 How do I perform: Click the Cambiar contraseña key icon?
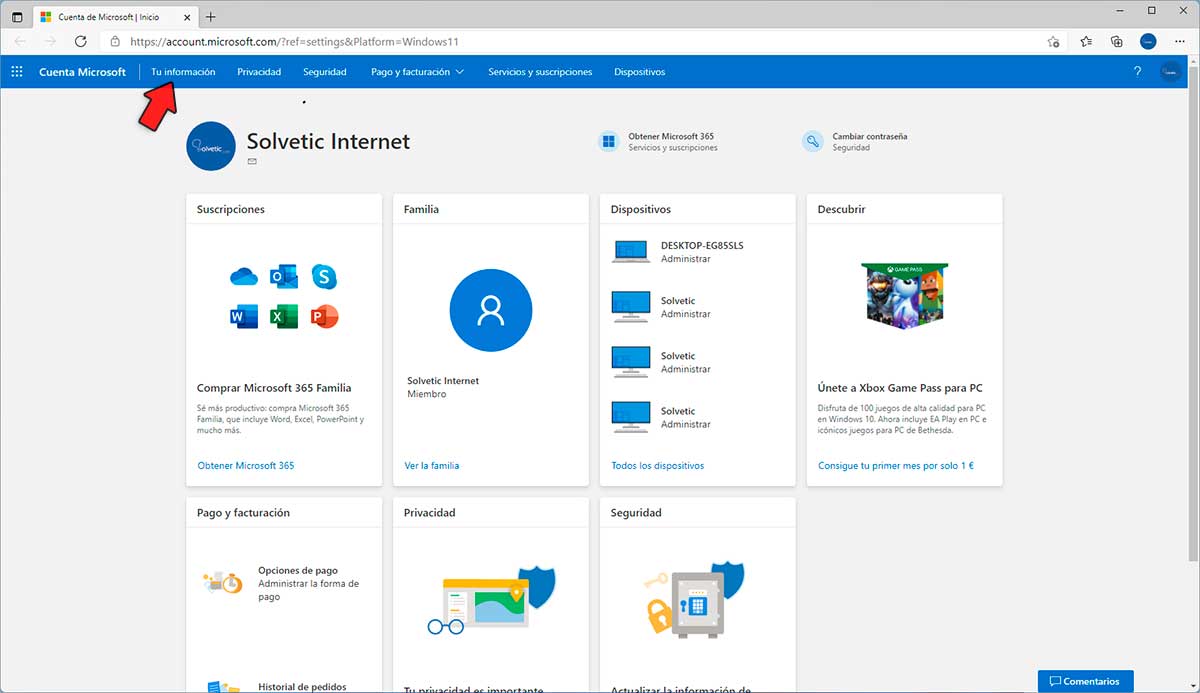tap(813, 142)
